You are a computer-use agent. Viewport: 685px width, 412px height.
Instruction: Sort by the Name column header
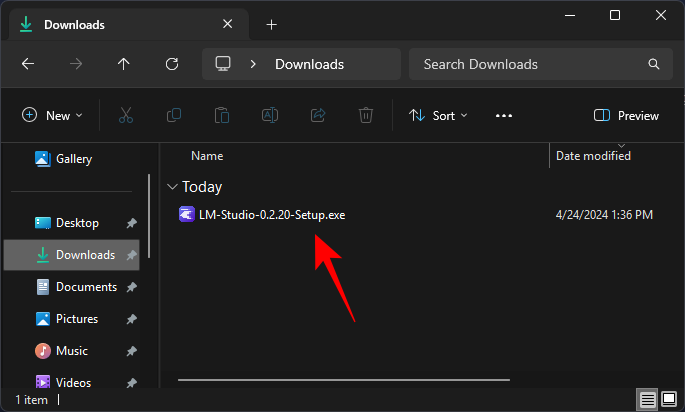[207, 156]
